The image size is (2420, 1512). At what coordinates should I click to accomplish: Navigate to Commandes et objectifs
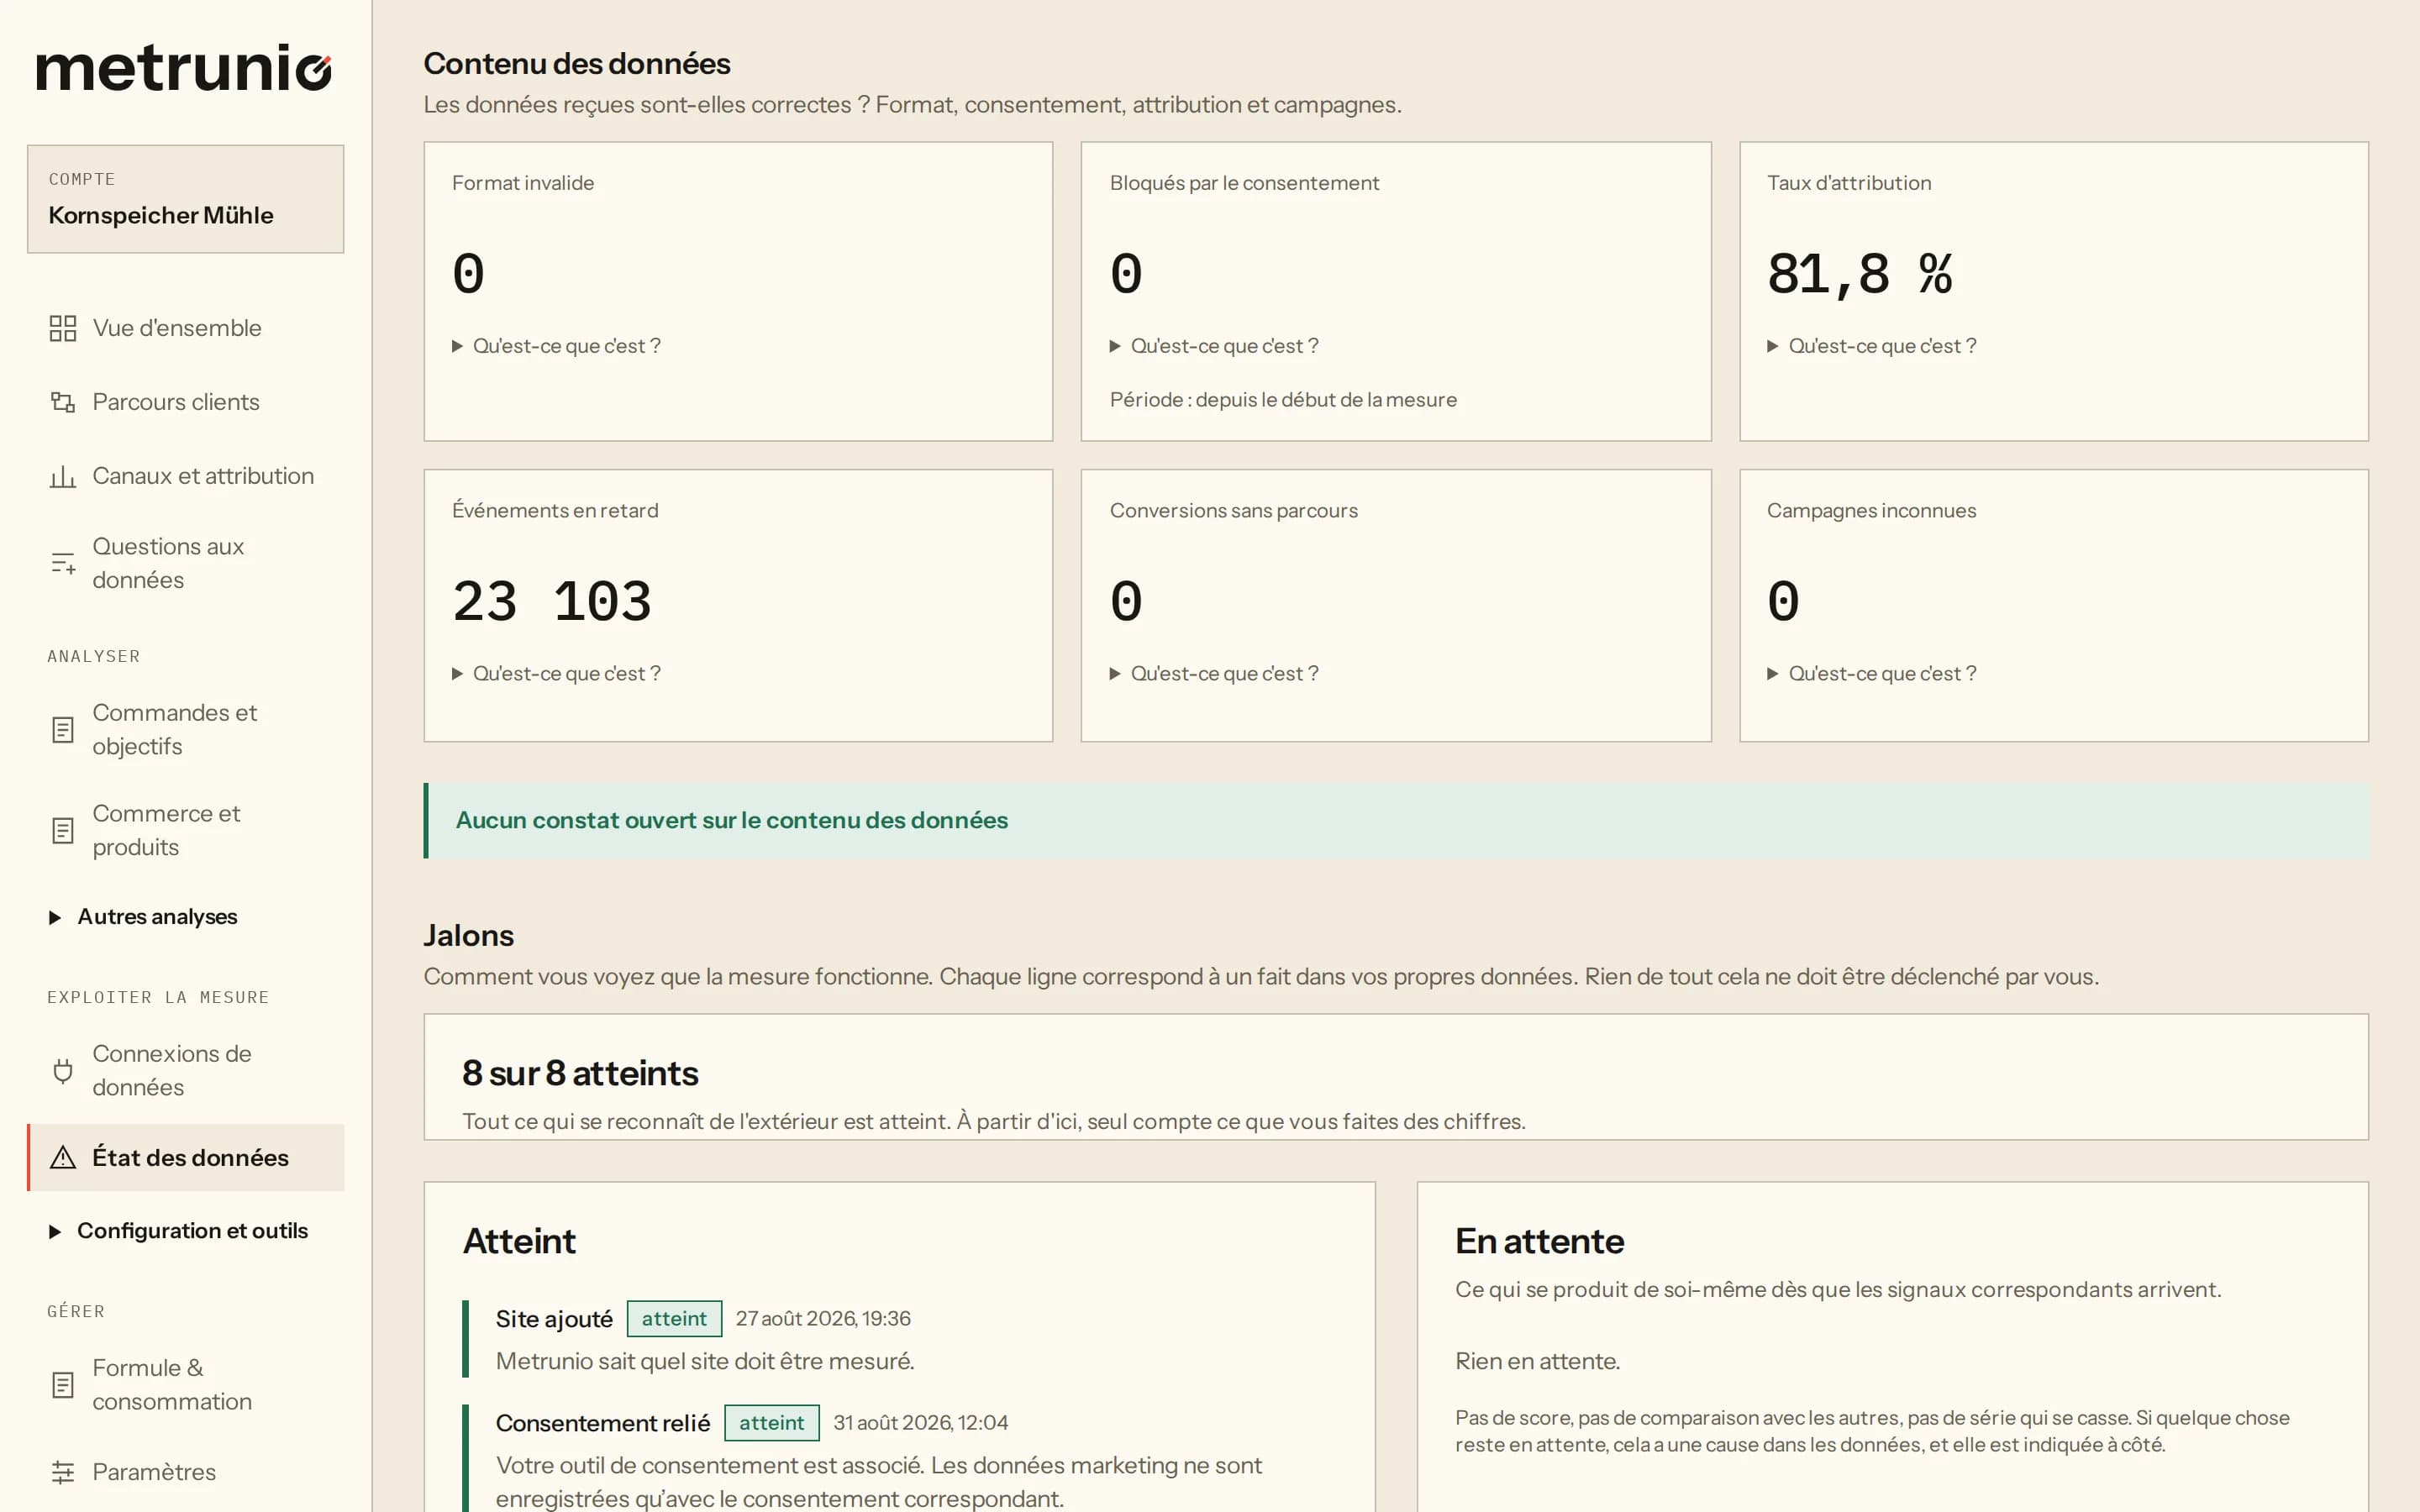[186, 730]
